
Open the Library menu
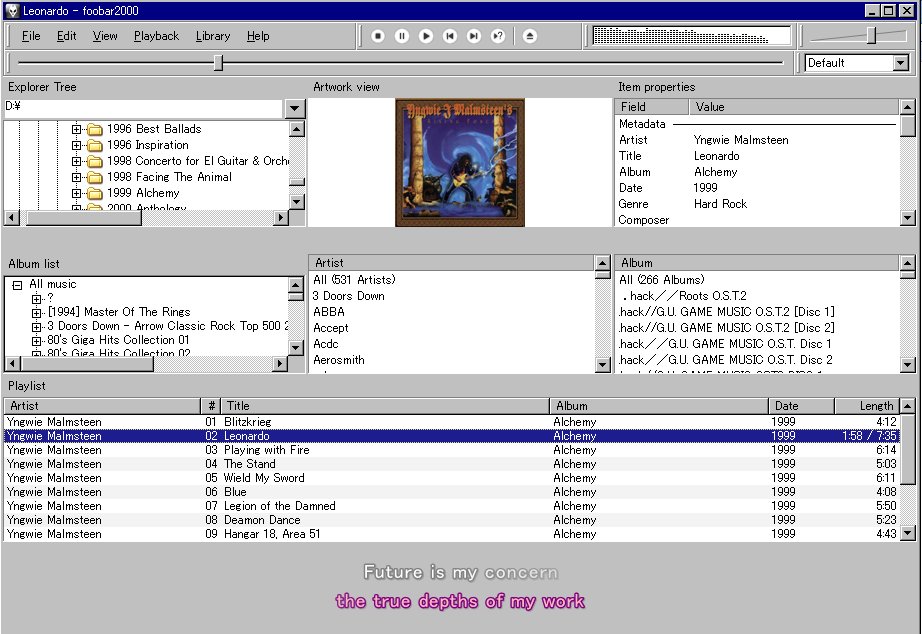tap(213, 36)
